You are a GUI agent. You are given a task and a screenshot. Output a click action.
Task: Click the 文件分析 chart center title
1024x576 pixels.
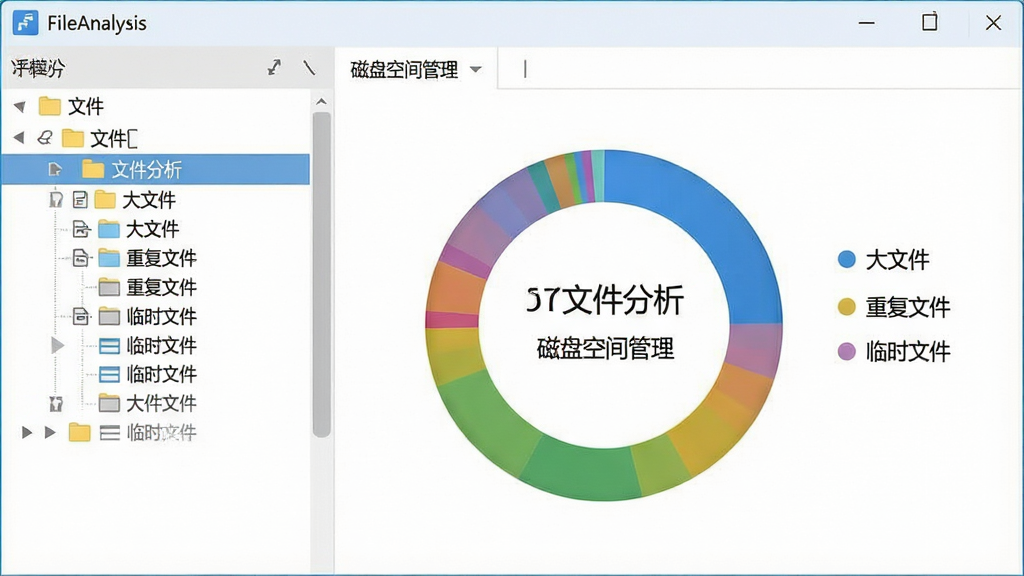click(605, 300)
